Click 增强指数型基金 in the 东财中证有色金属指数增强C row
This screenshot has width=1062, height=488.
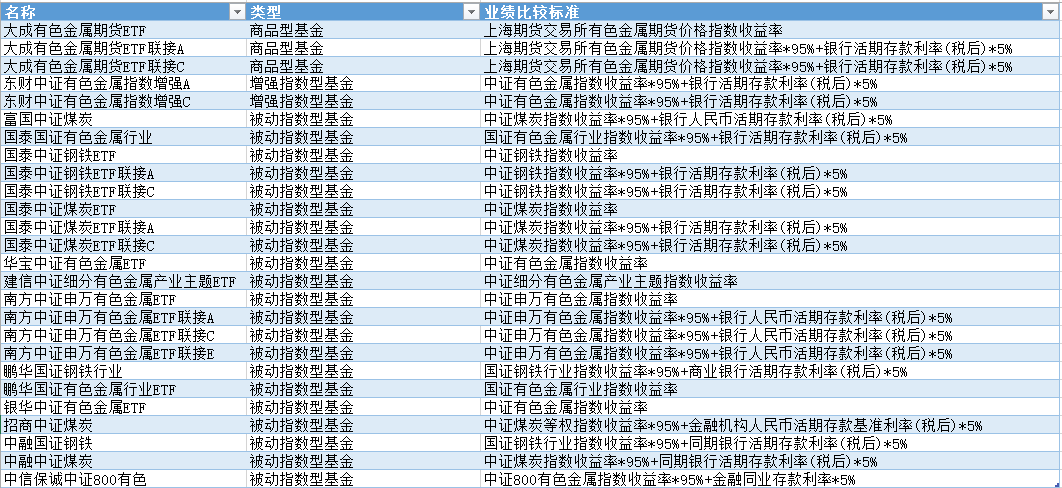coord(363,102)
